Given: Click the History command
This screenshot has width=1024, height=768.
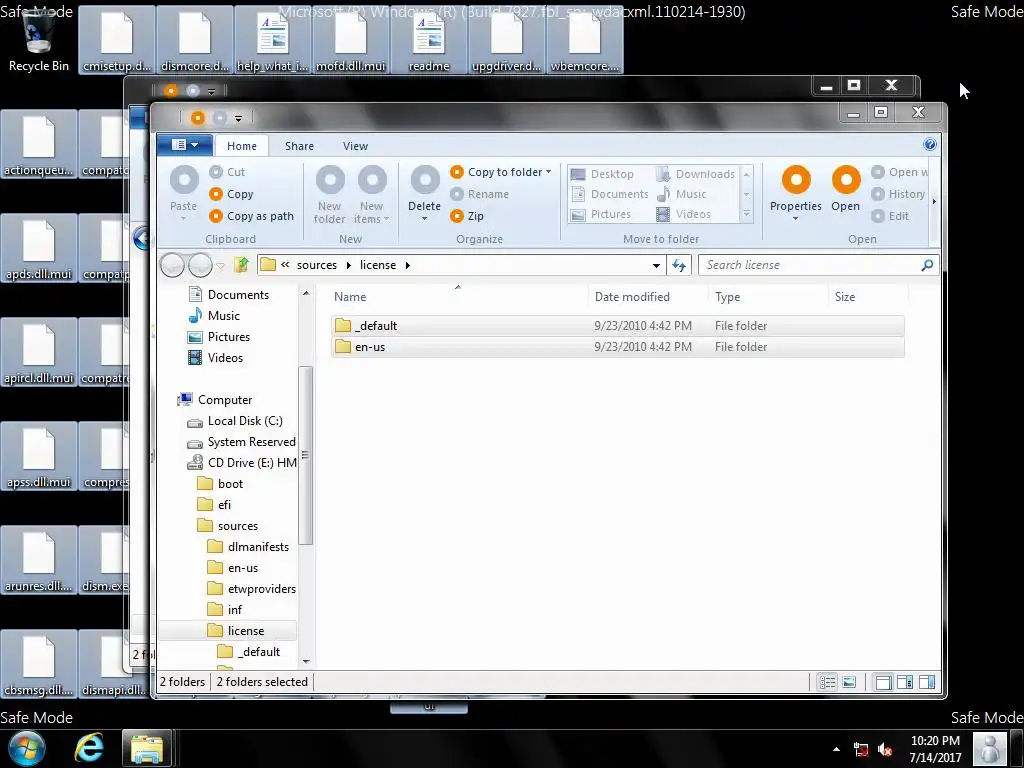Looking at the screenshot, I should tap(899, 194).
